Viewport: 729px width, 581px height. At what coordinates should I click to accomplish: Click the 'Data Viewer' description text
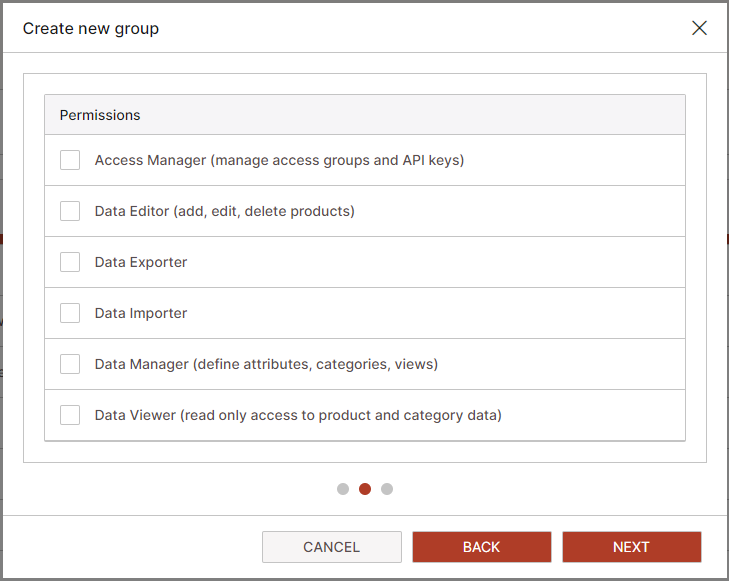pyautogui.click(x=298, y=415)
